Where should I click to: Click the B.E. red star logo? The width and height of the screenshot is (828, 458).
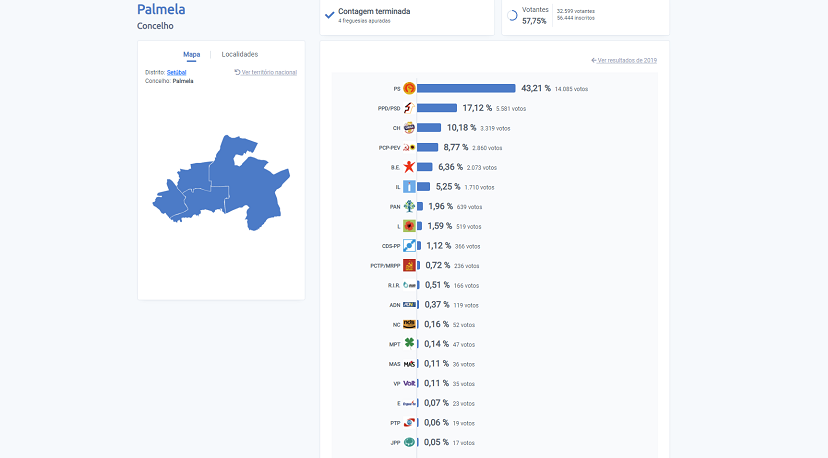coord(408,167)
